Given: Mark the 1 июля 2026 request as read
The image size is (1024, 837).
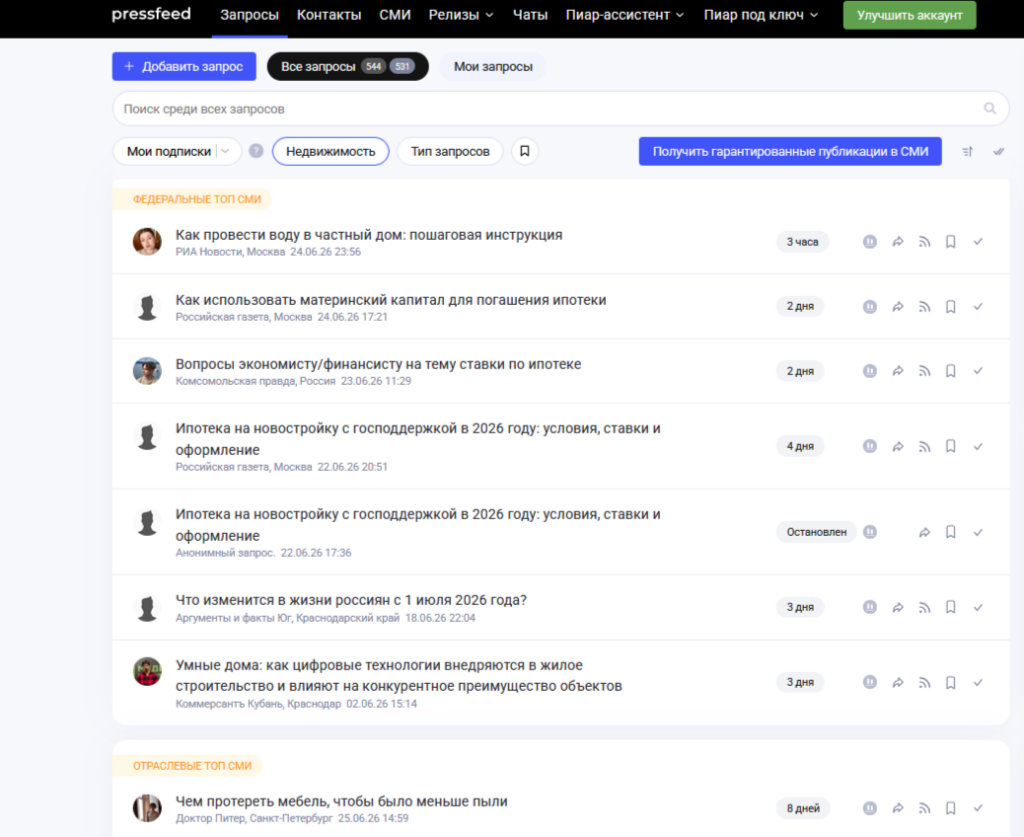Looking at the screenshot, I should [x=978, y=607].
